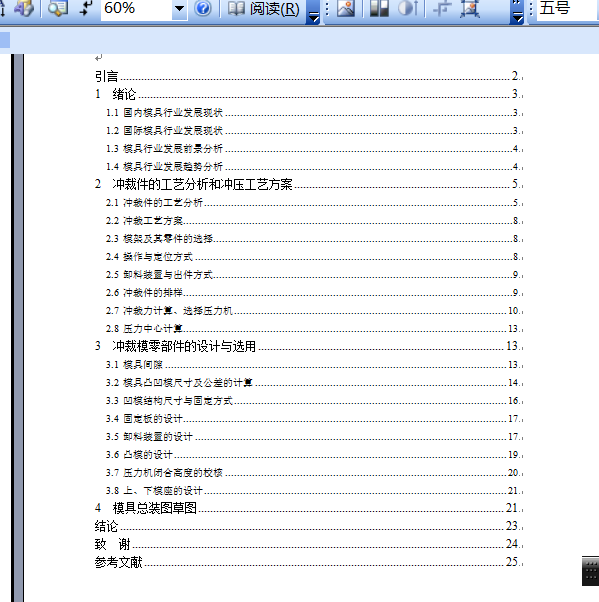Click '3.4 固定板的设计' entry
Image resolution: width=599 pixels, height=602 pixels.
tap(314, 418)
